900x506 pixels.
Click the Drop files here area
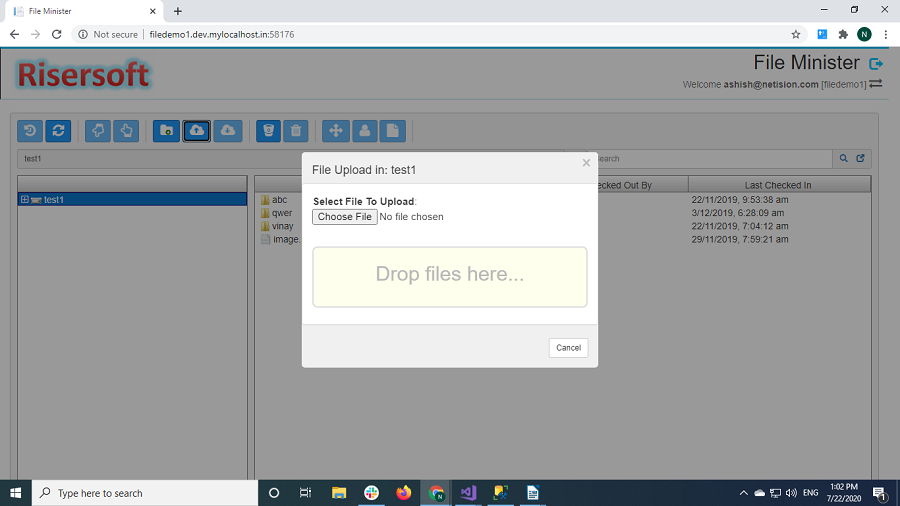point(449,276)
